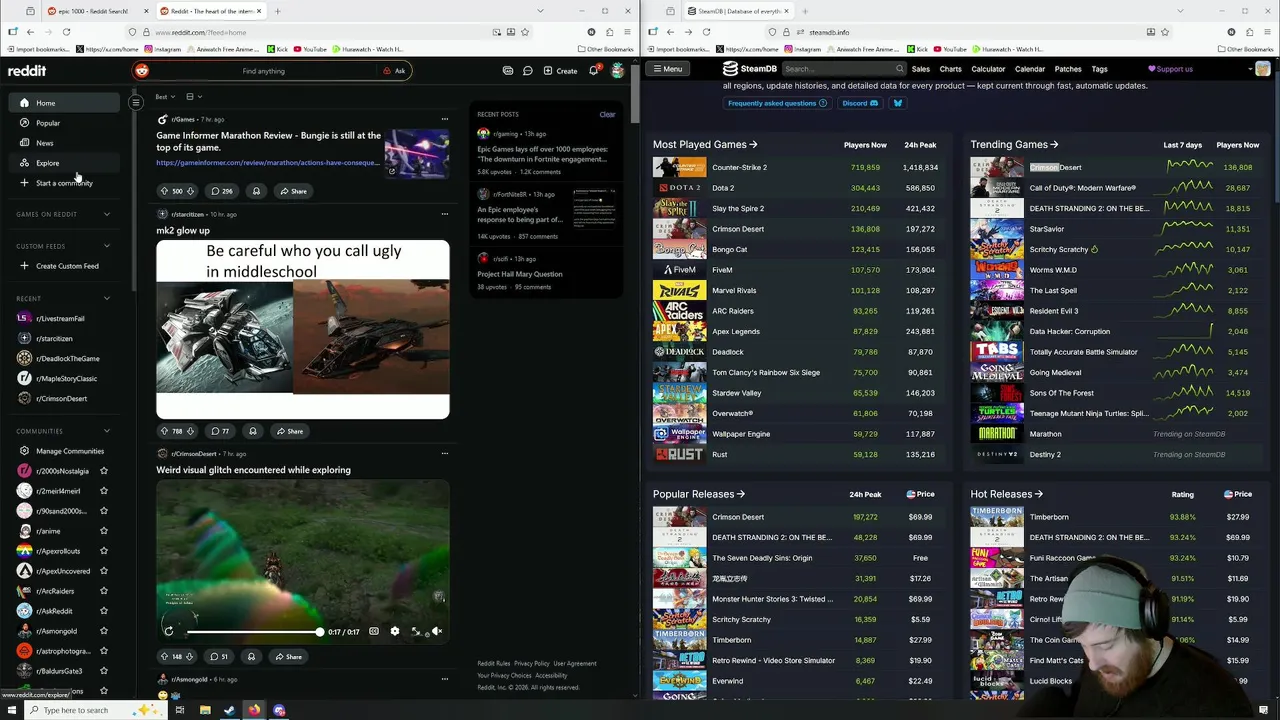Screen dimensions: 1280x720
Task: Replay the Crimson Desert glitch video
Action: tap(168, 631)
